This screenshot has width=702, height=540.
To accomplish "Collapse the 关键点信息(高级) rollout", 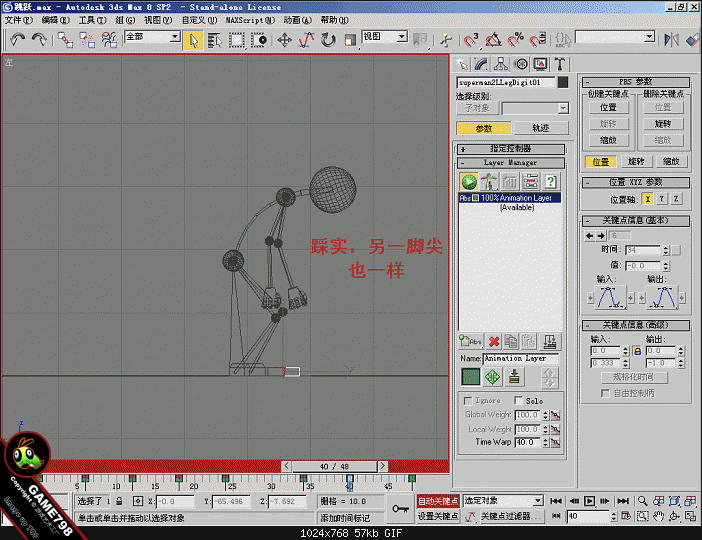I will 636,325.
